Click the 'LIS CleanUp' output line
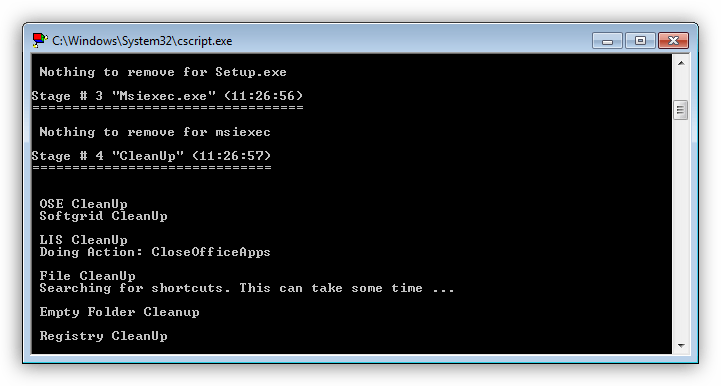 pos(83,240)
